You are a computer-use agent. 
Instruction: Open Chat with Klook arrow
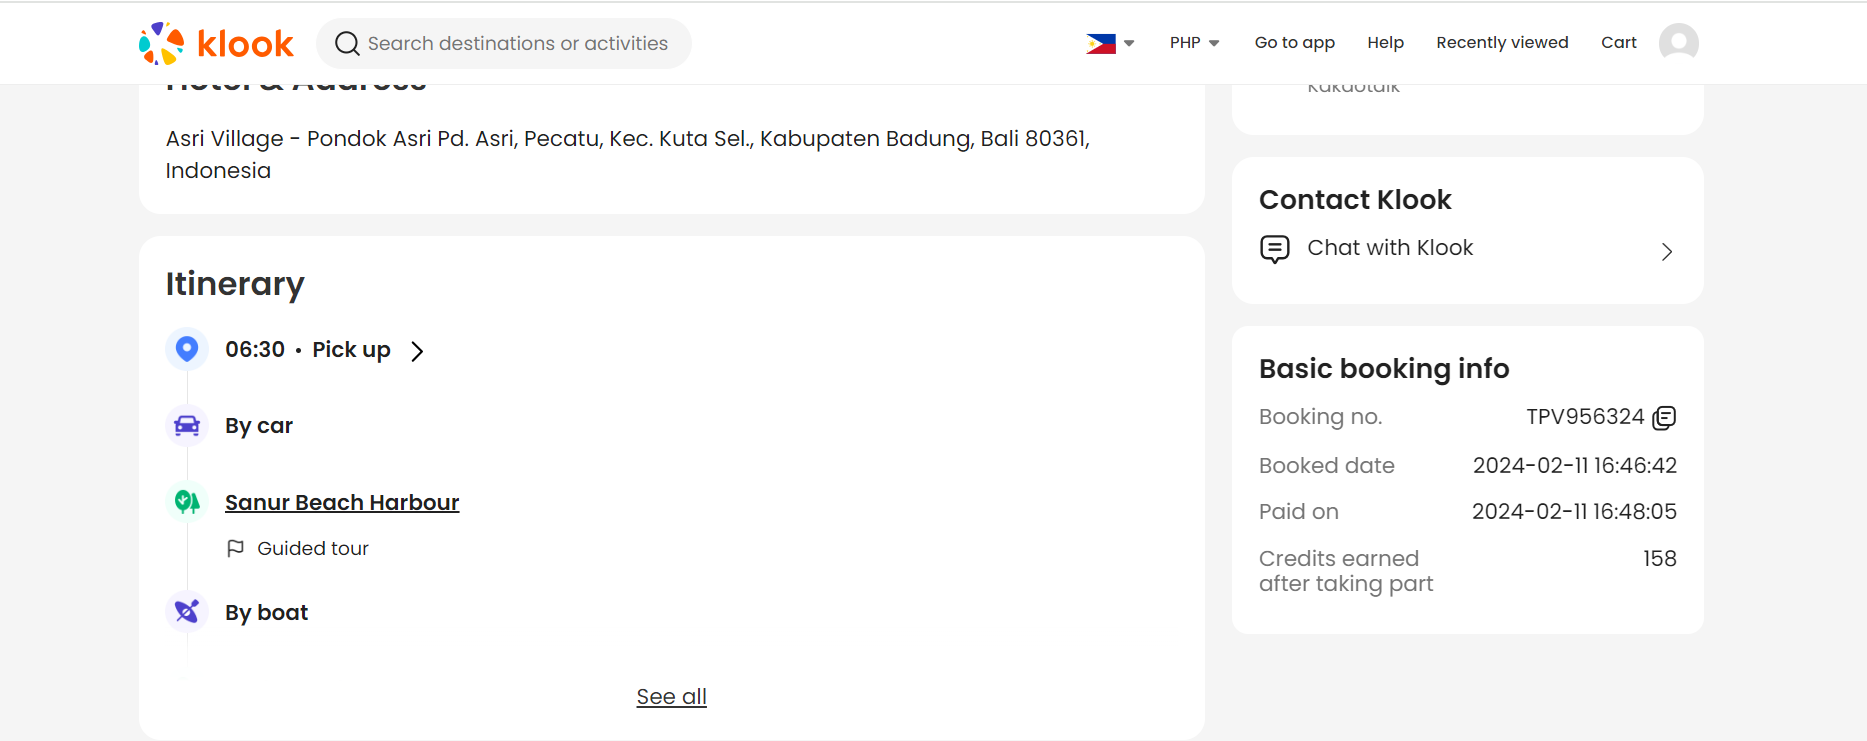[1666, 252]
